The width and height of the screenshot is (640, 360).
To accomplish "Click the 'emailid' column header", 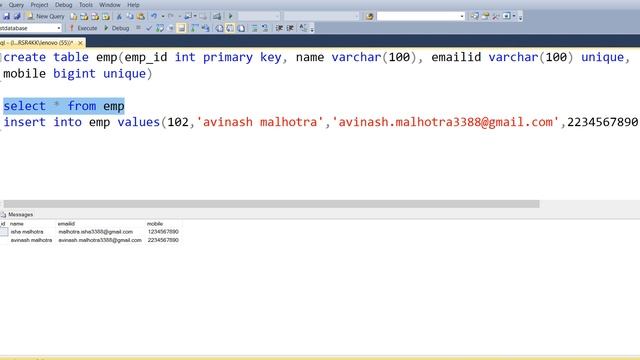I will 66,224.
